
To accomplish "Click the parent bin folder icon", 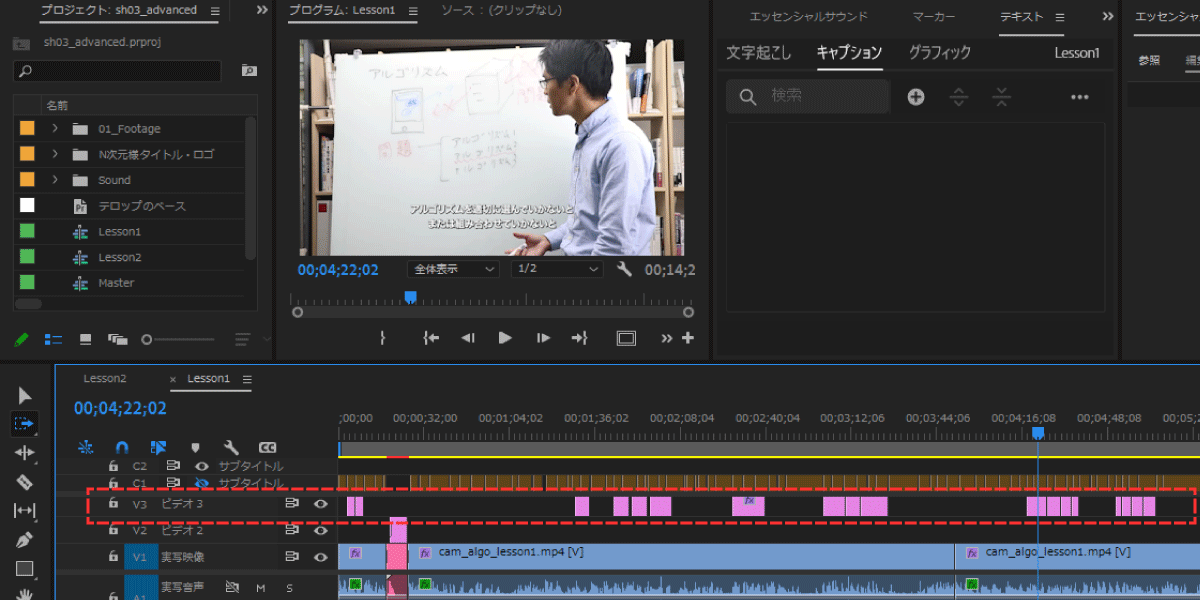I will (x=22, y=44).
